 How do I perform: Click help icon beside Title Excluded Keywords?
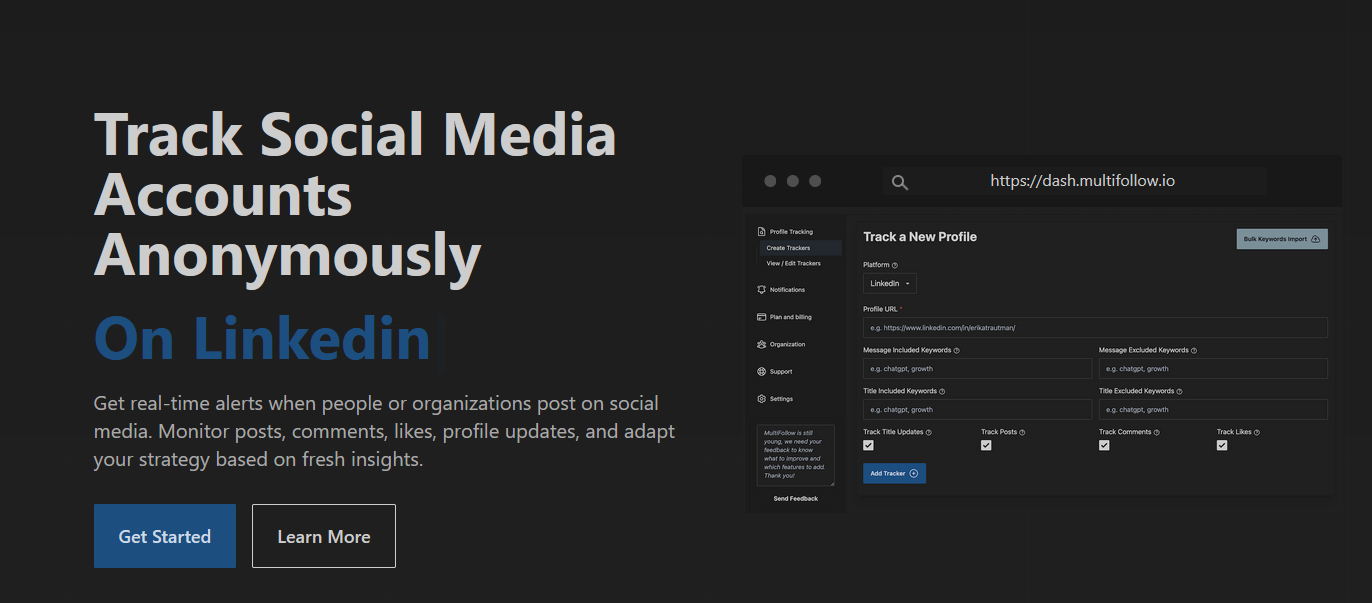pos(1180,391)
